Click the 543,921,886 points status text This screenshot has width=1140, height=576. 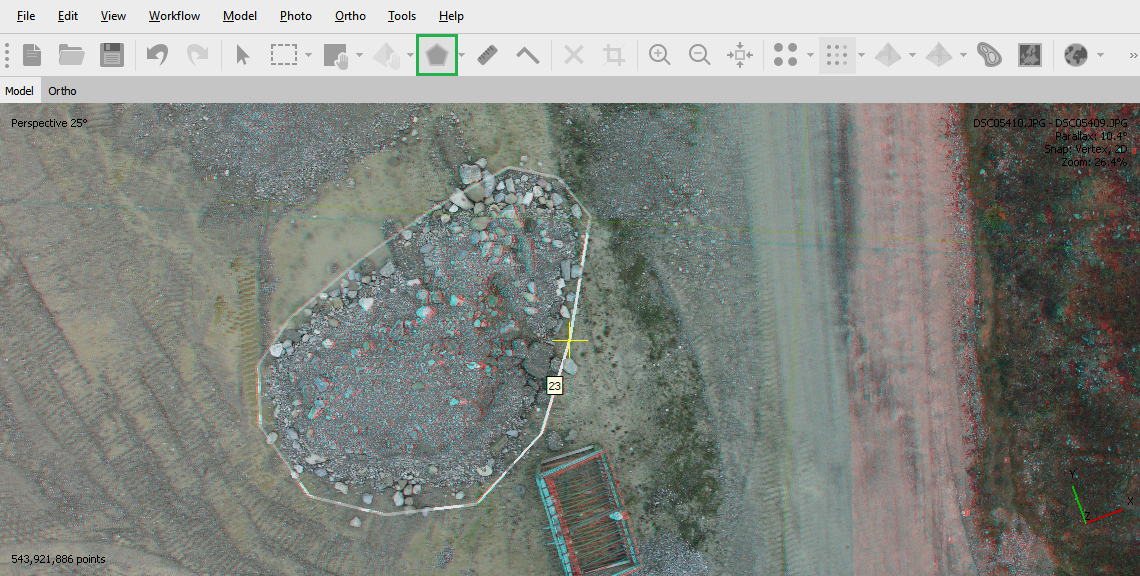point(58,559)
